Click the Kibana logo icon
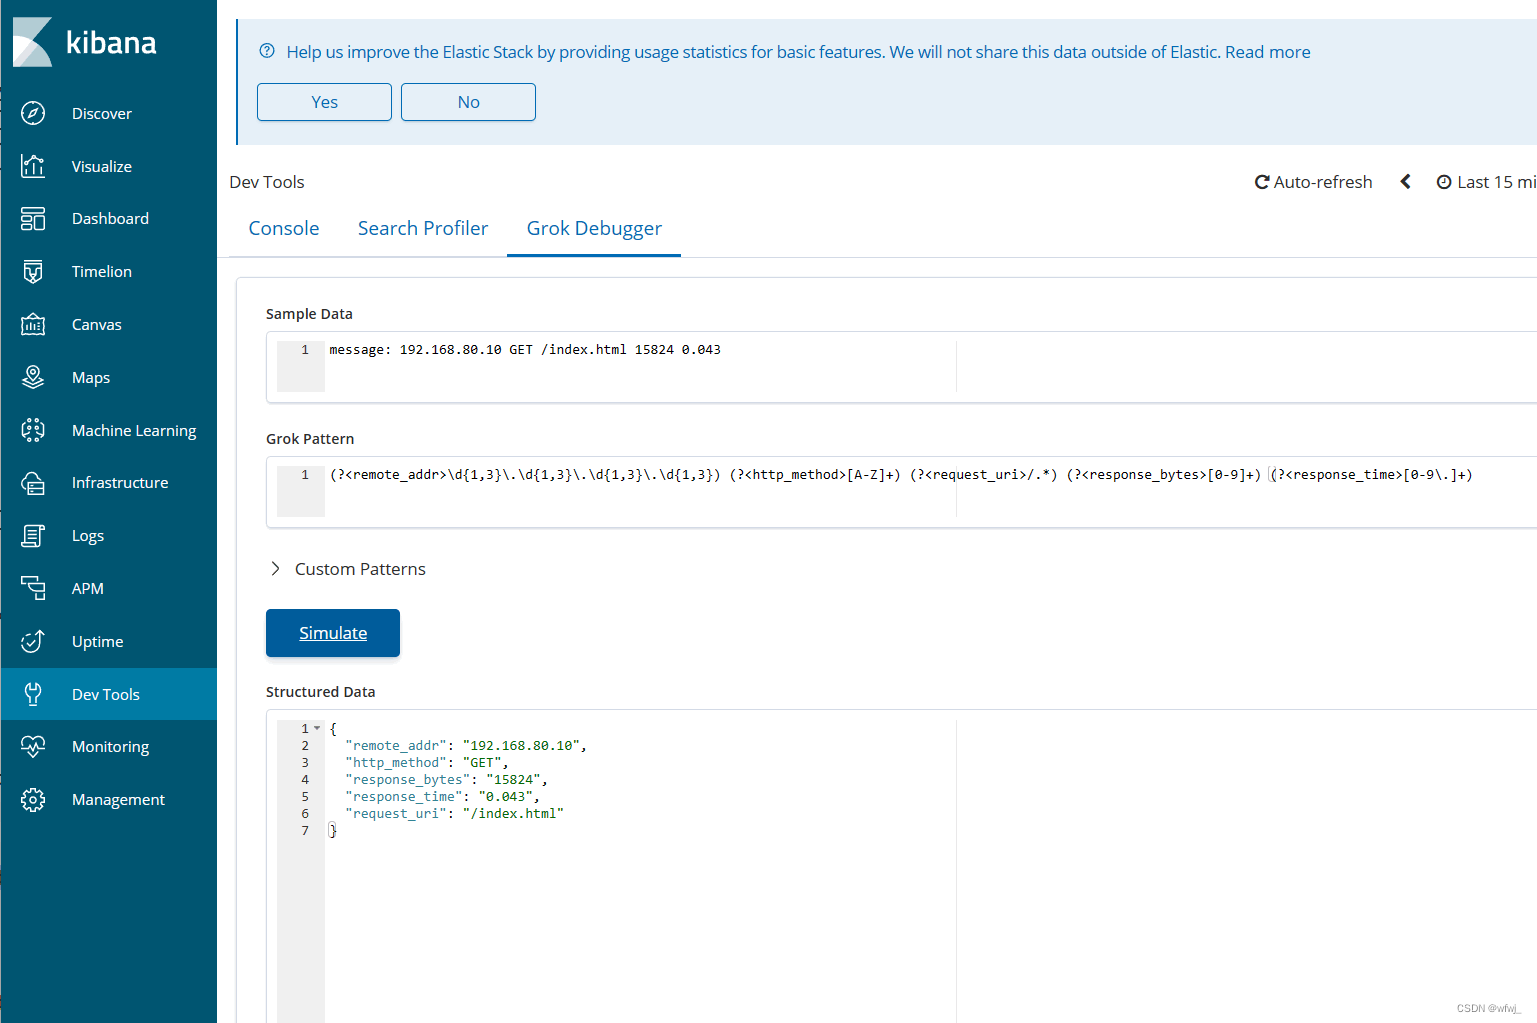The height and width of the screenshot is (1023, 1537). pyautogui.click(x=32, y=42)
